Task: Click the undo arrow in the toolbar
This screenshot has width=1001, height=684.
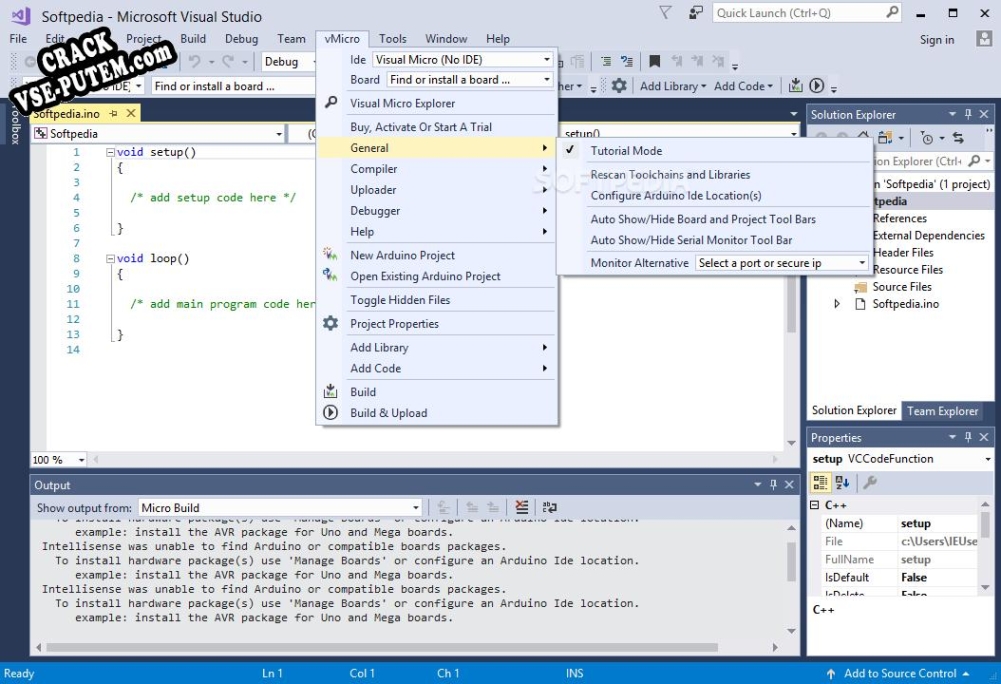Action: 194,61
